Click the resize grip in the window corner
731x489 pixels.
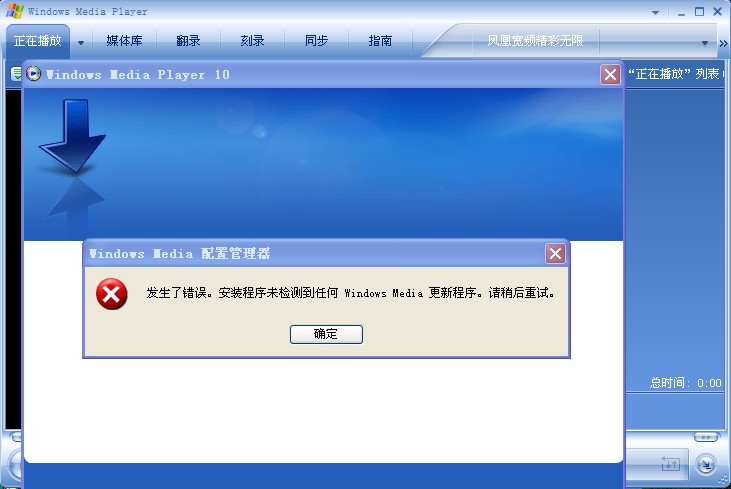click(724, 481)
